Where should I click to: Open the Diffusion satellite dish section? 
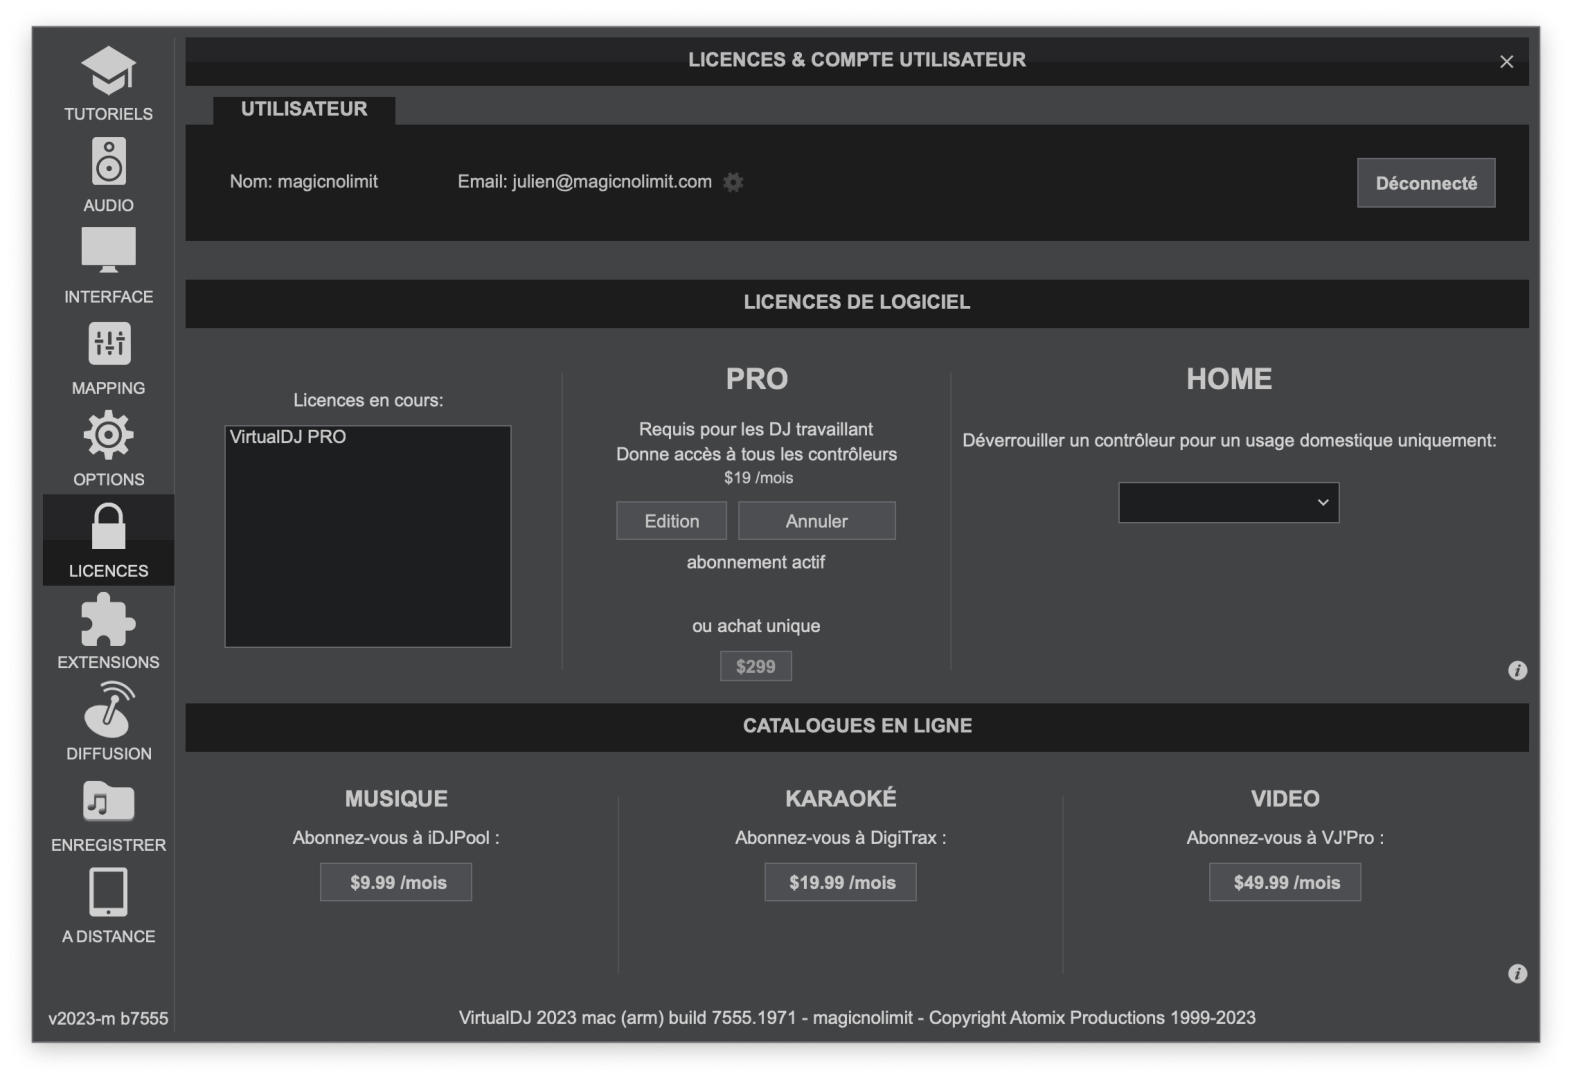(x=108, y=723)
